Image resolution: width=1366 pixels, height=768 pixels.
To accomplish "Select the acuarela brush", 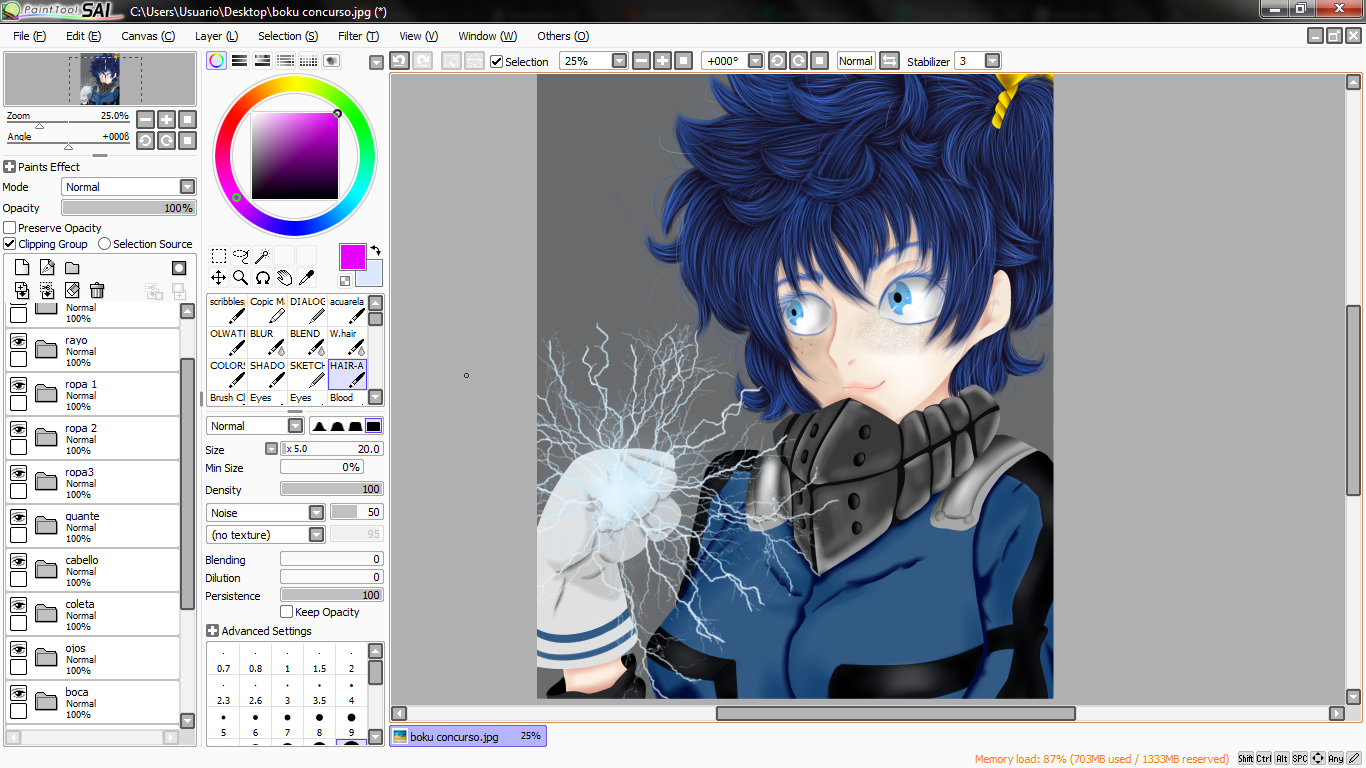I will click(x=347, y=310).
